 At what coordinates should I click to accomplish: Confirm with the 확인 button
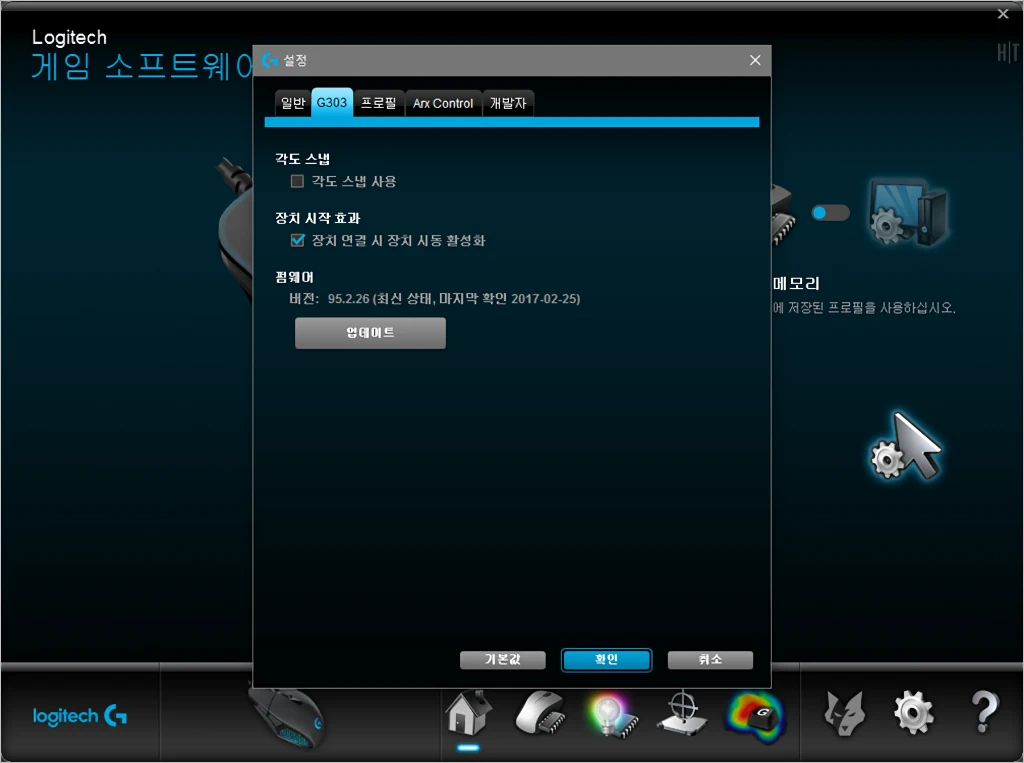click(607, 660)
